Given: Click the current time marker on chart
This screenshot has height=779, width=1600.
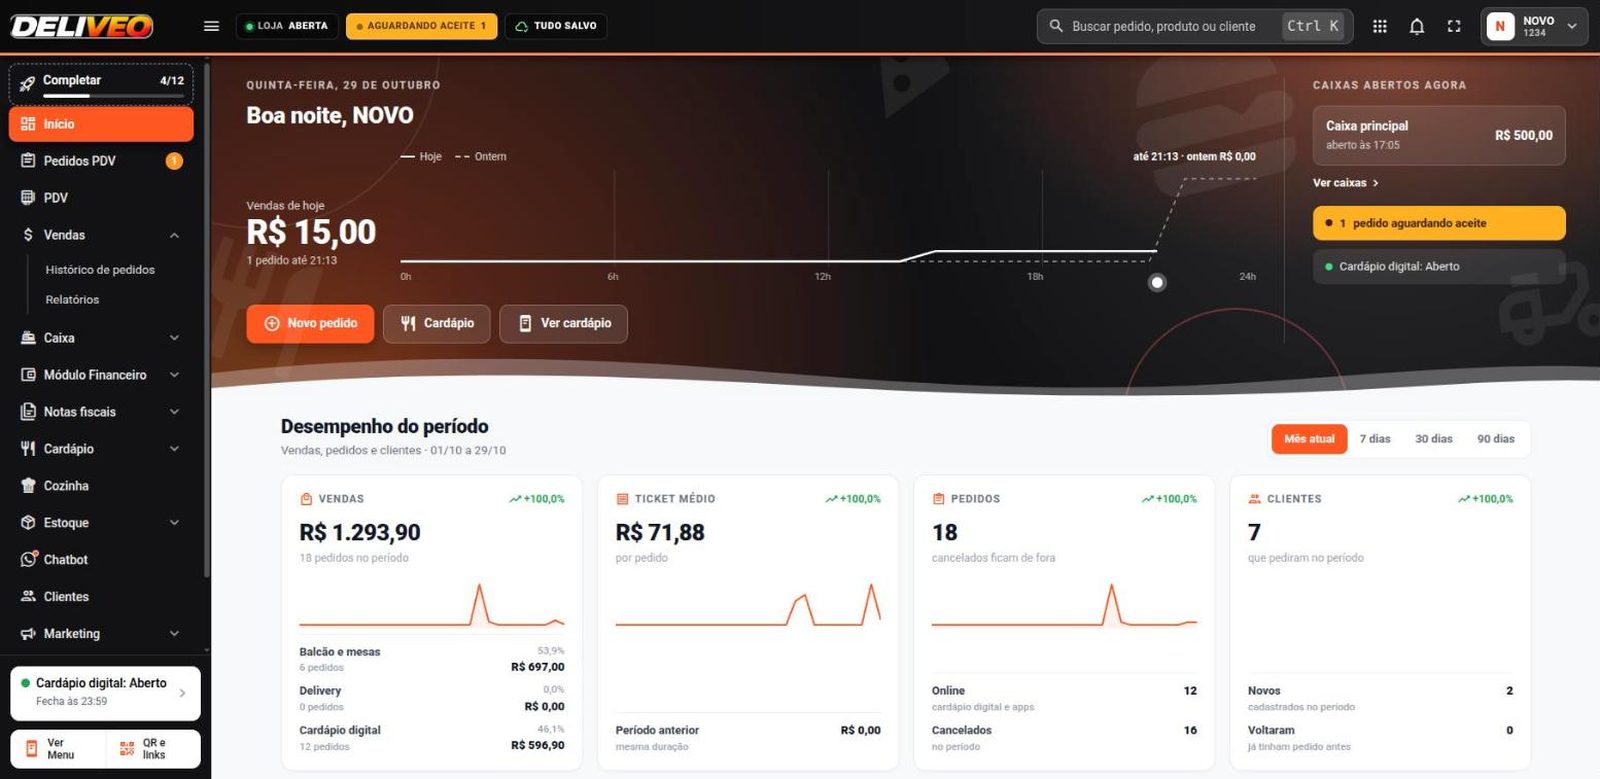Looking at the screenshot, I should click(x=1157, y=283).
